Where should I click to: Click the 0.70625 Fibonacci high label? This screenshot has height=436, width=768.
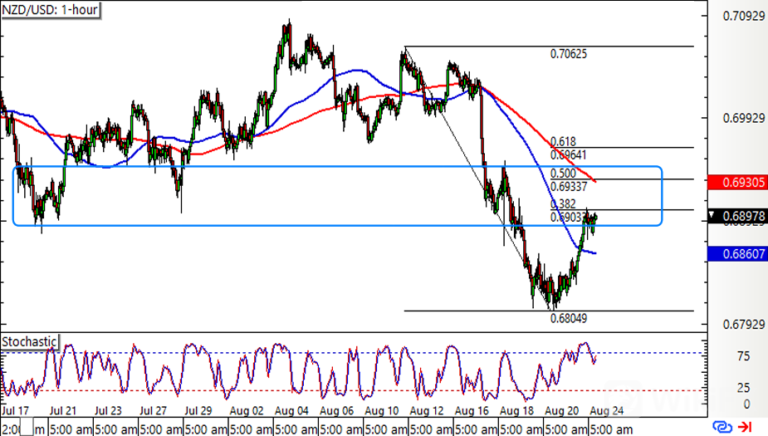[x=569, y=54]
